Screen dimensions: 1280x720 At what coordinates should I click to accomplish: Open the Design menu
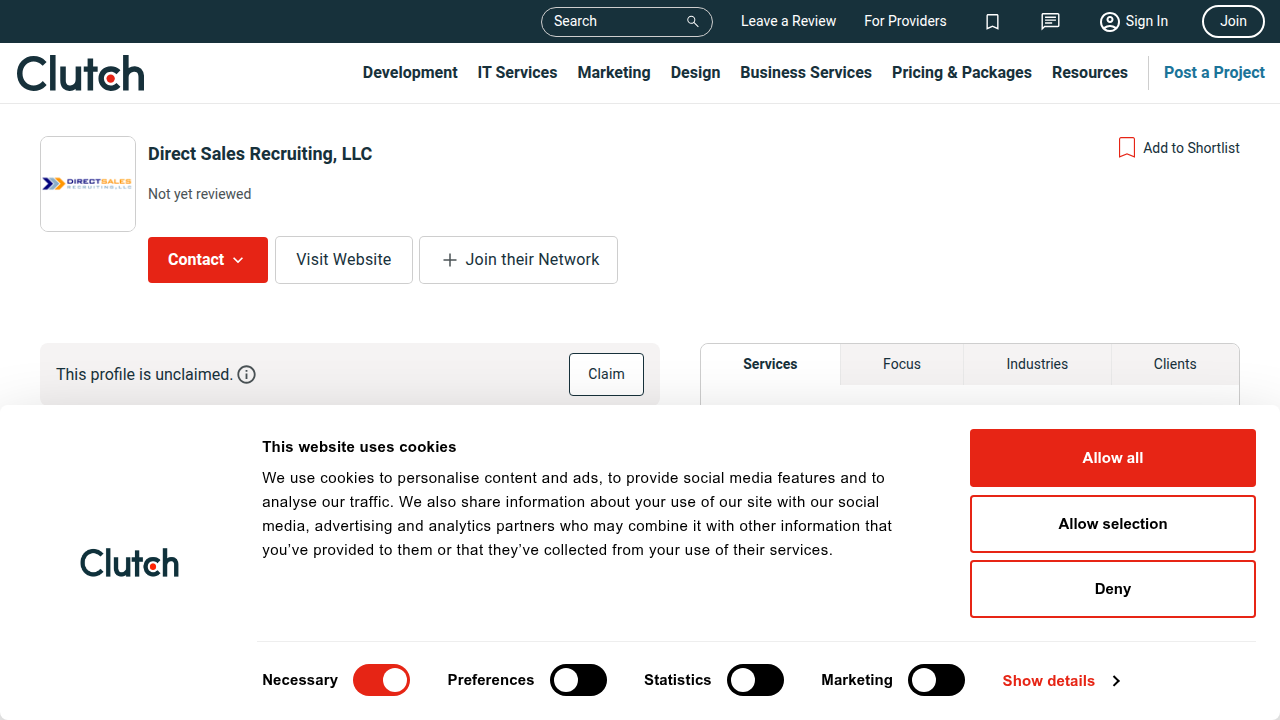point(695,73)
